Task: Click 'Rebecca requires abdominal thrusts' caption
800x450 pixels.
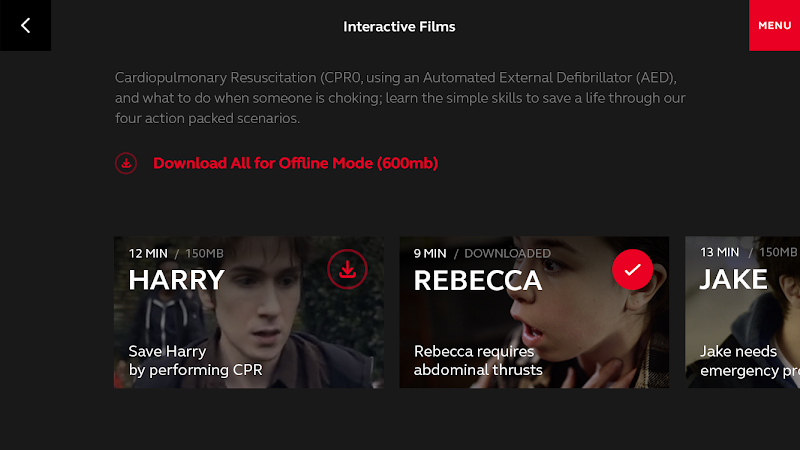Action: click(478, 361)
